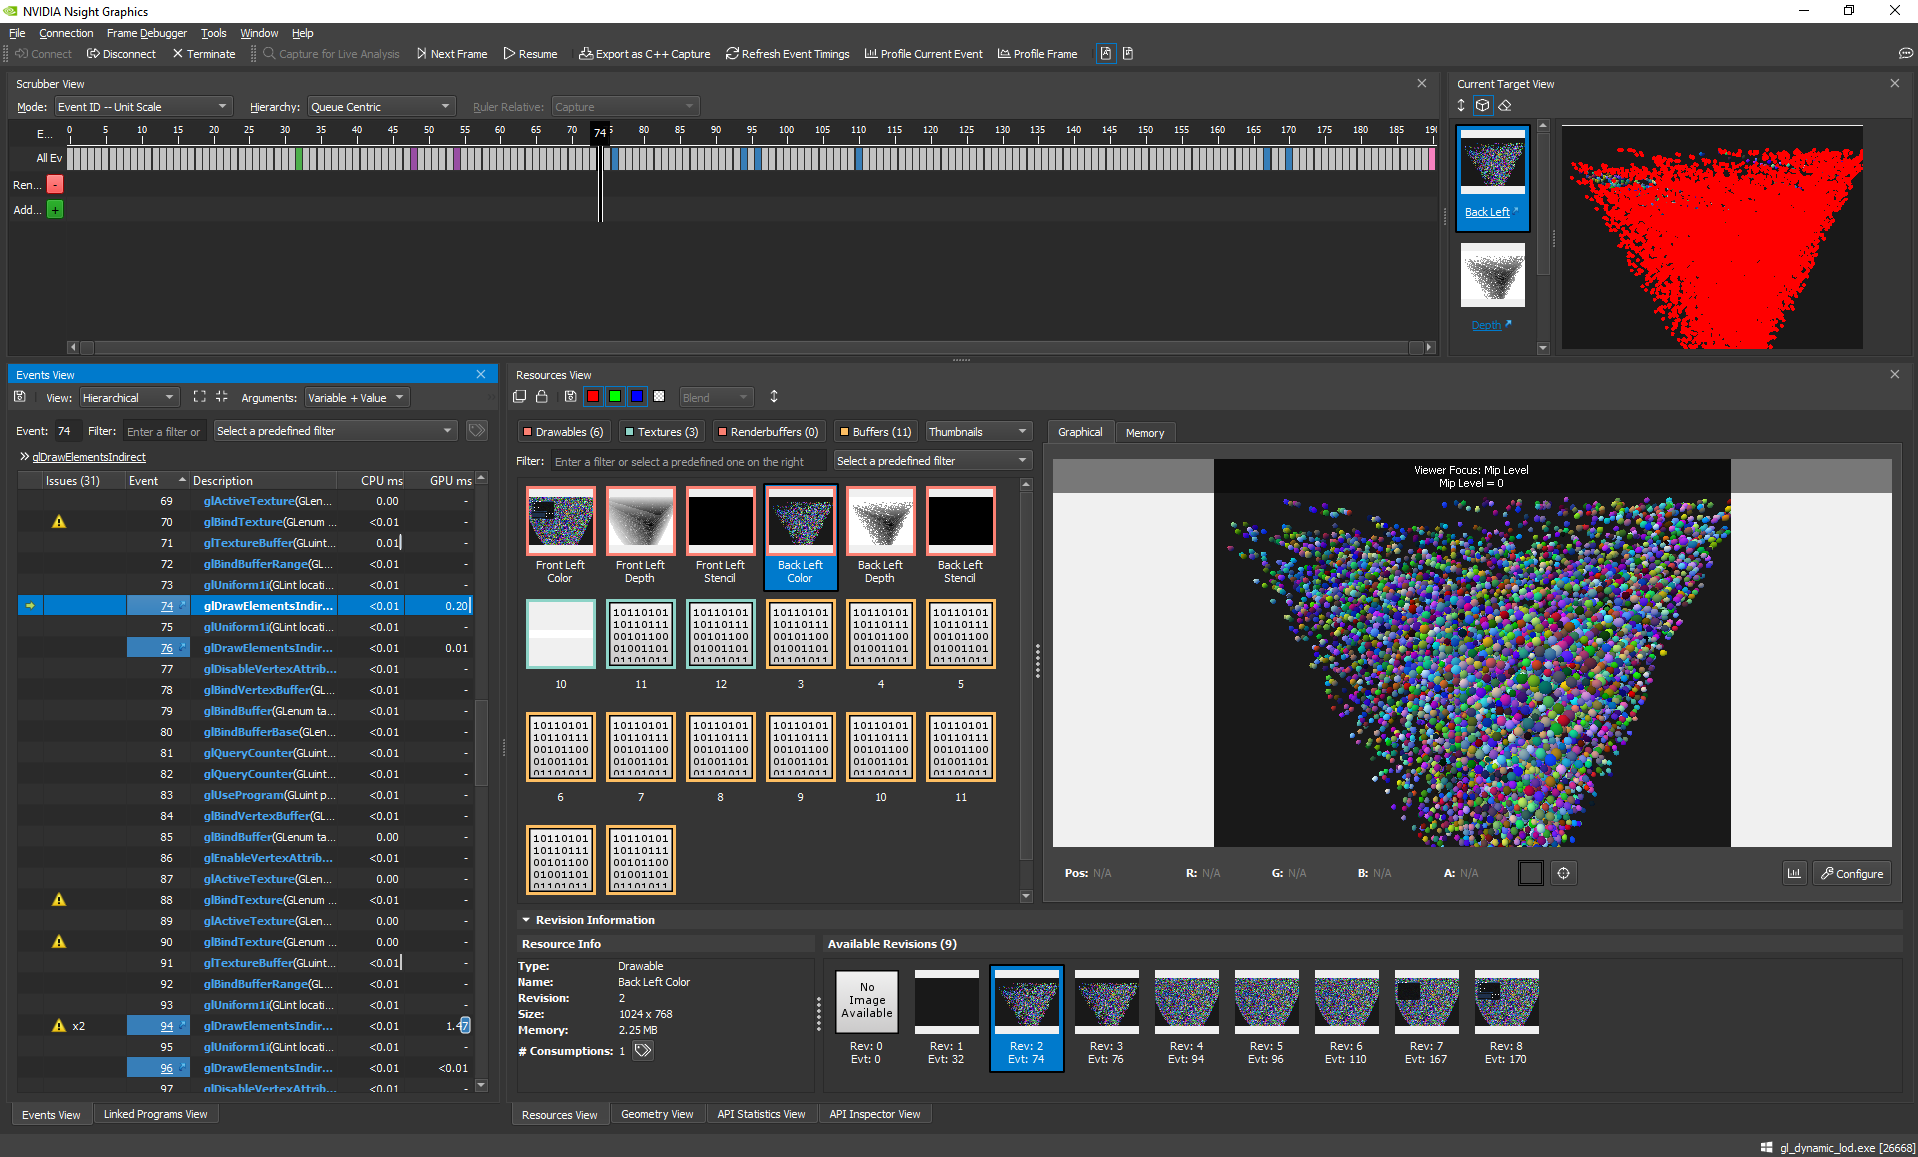Select the eraser icon in Current Target View

tap(1505, 105)
